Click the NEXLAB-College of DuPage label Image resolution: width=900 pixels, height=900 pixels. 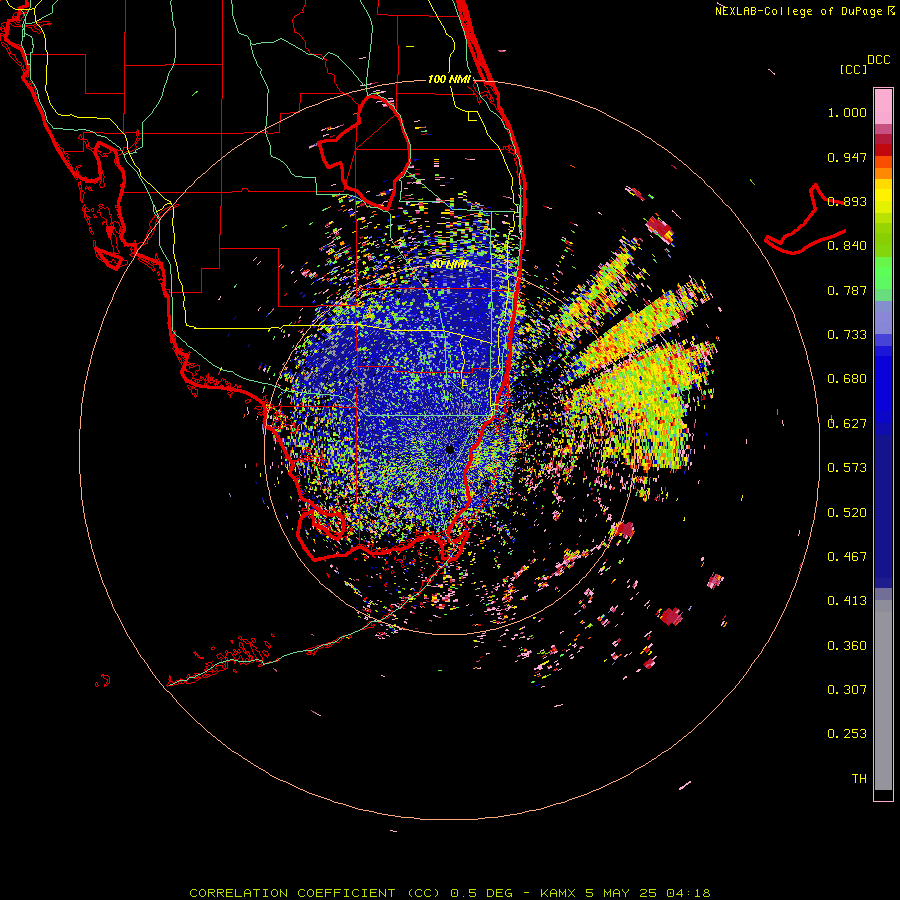tap(800, 11)
